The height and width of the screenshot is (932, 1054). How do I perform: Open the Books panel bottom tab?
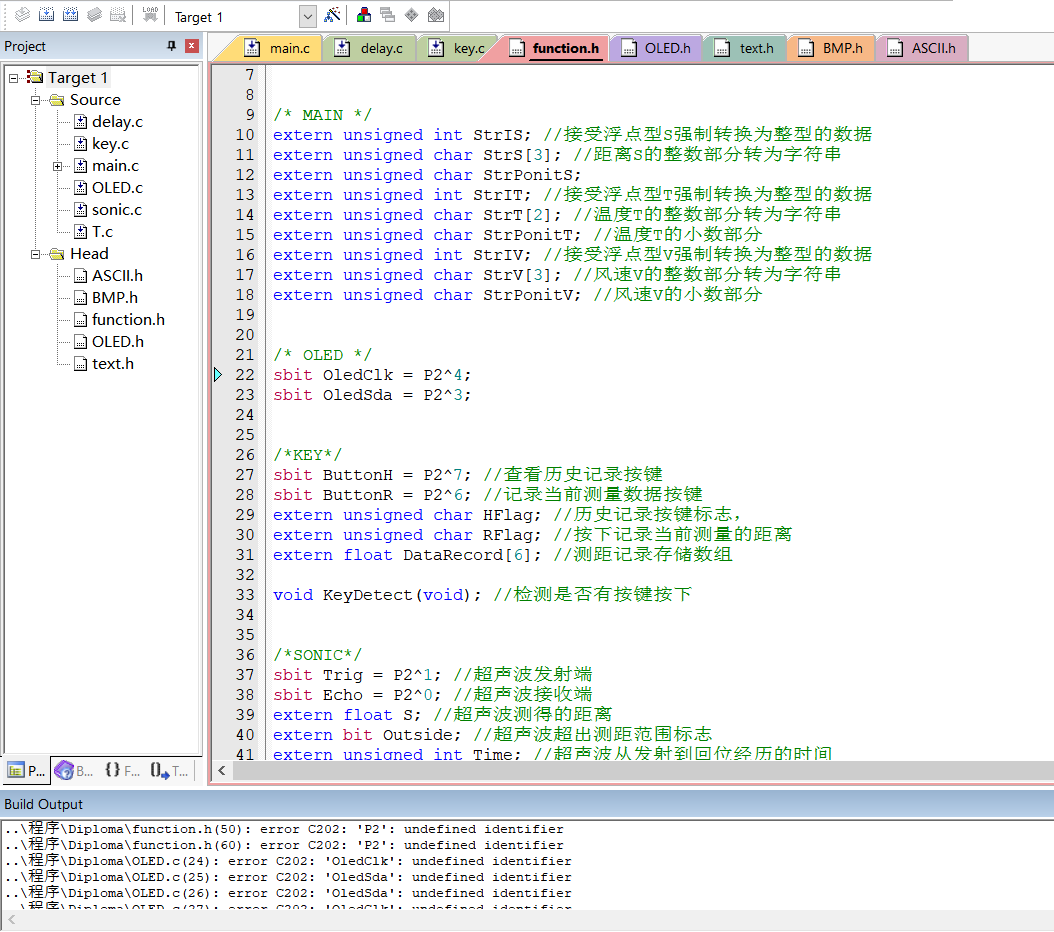pos(74,771)
